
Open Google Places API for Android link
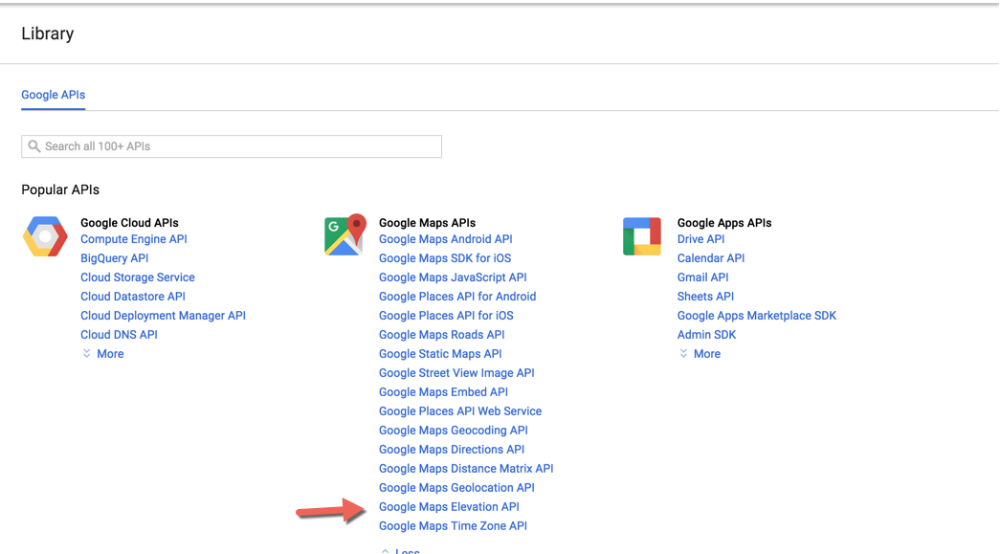point(457,296)
